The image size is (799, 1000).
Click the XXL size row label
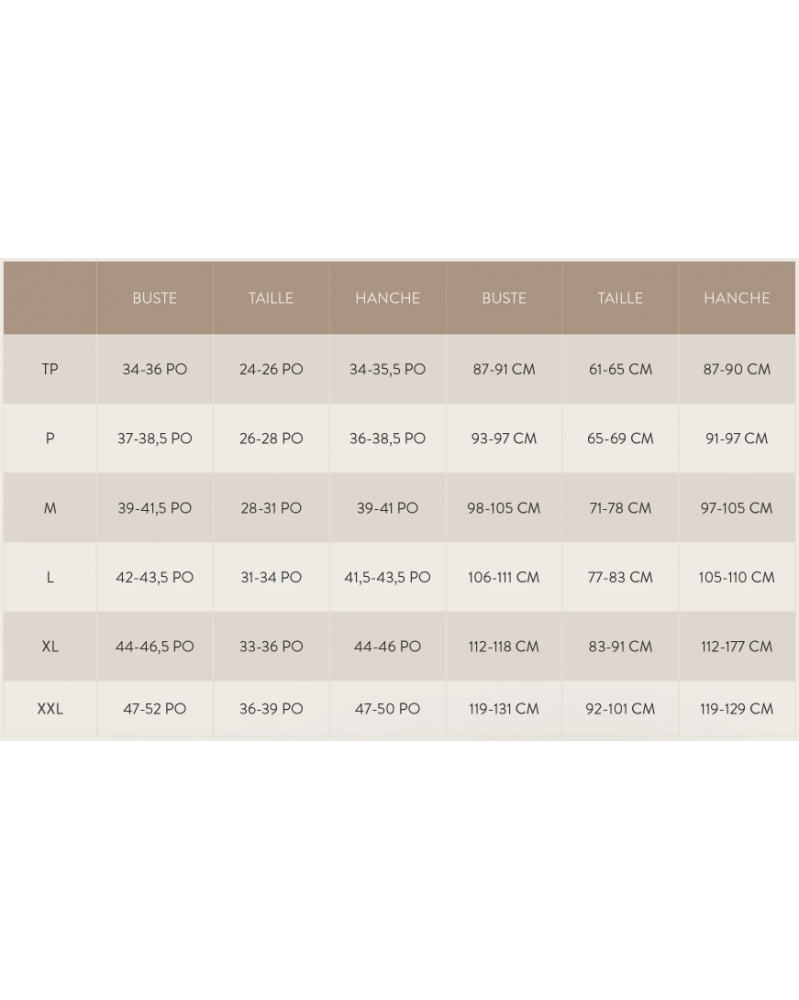pos(50,709)
